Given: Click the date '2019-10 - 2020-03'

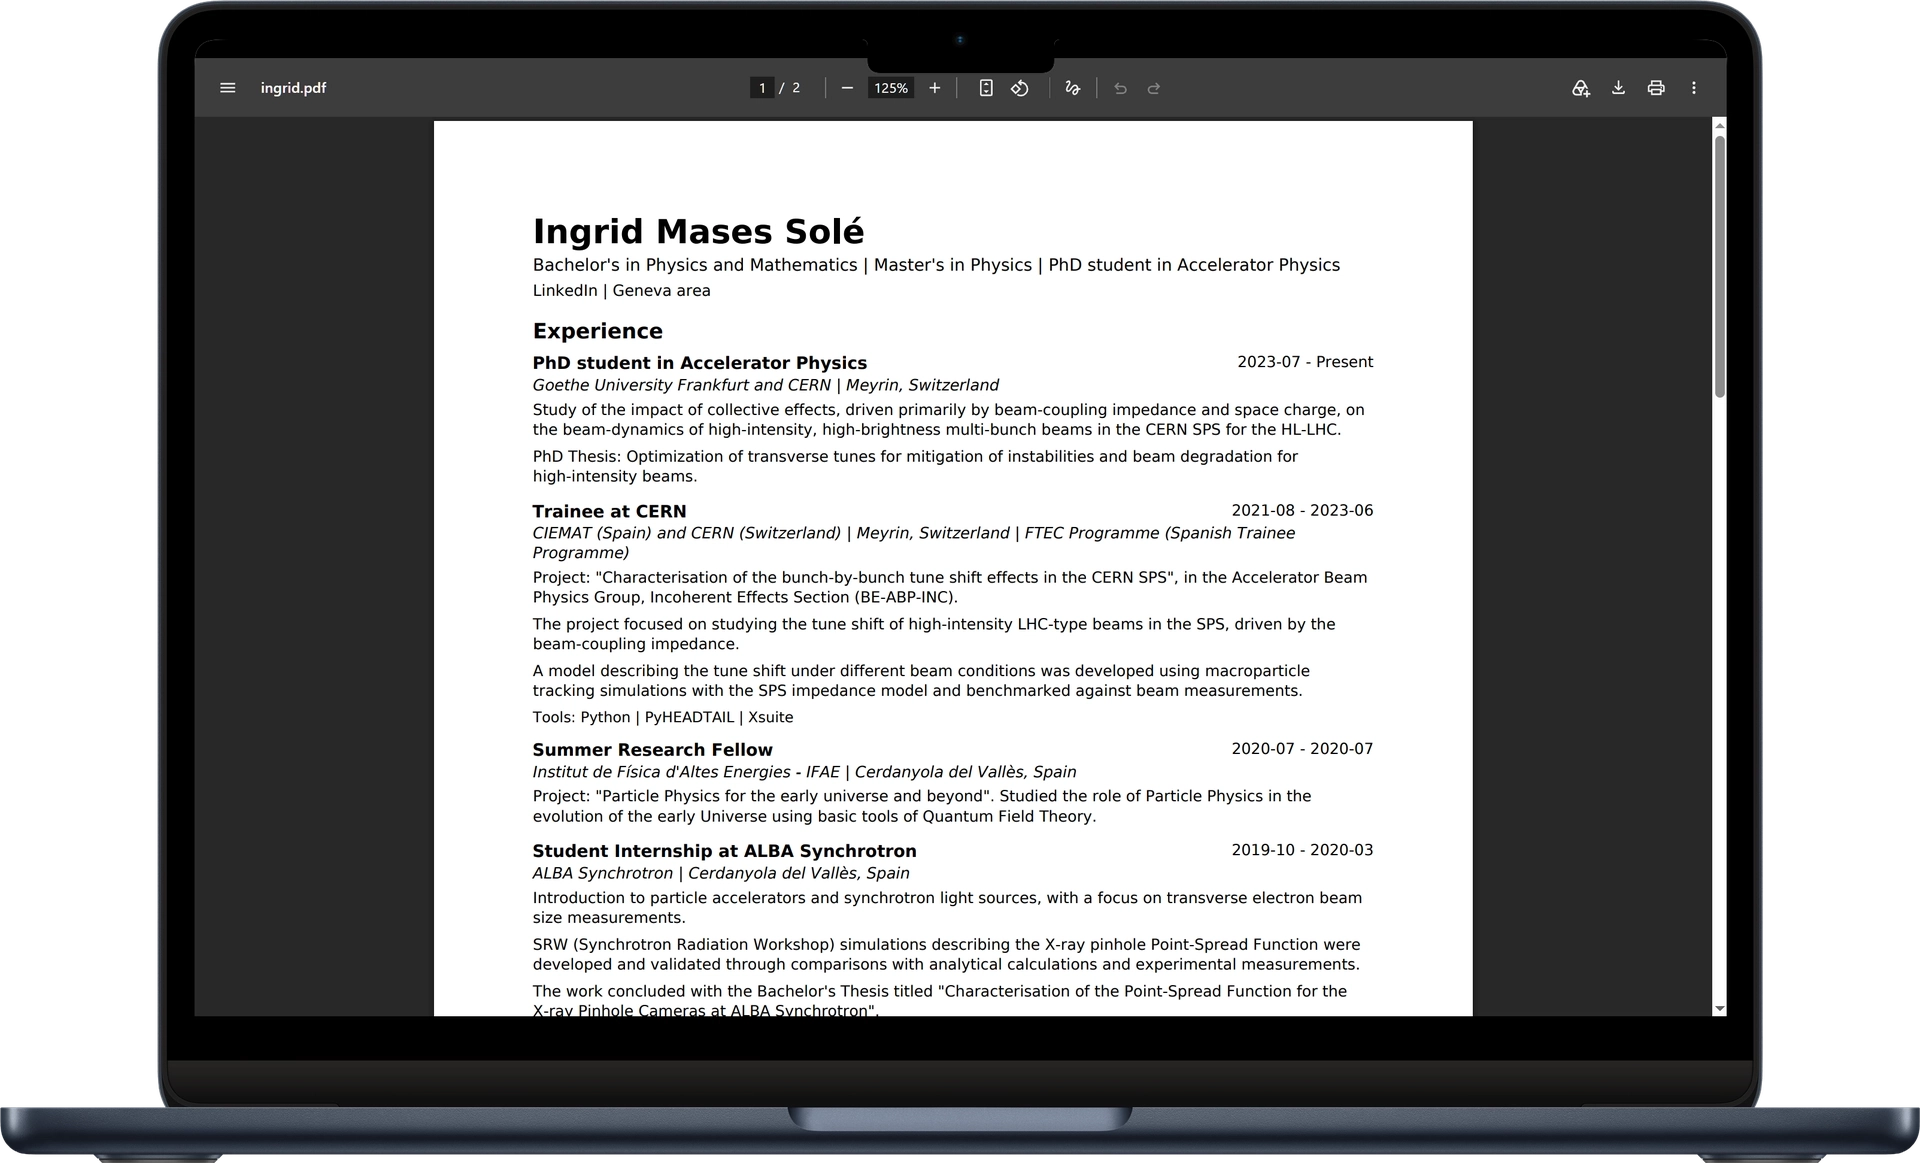Looking at the screenshot, I should pos(1302,850).
